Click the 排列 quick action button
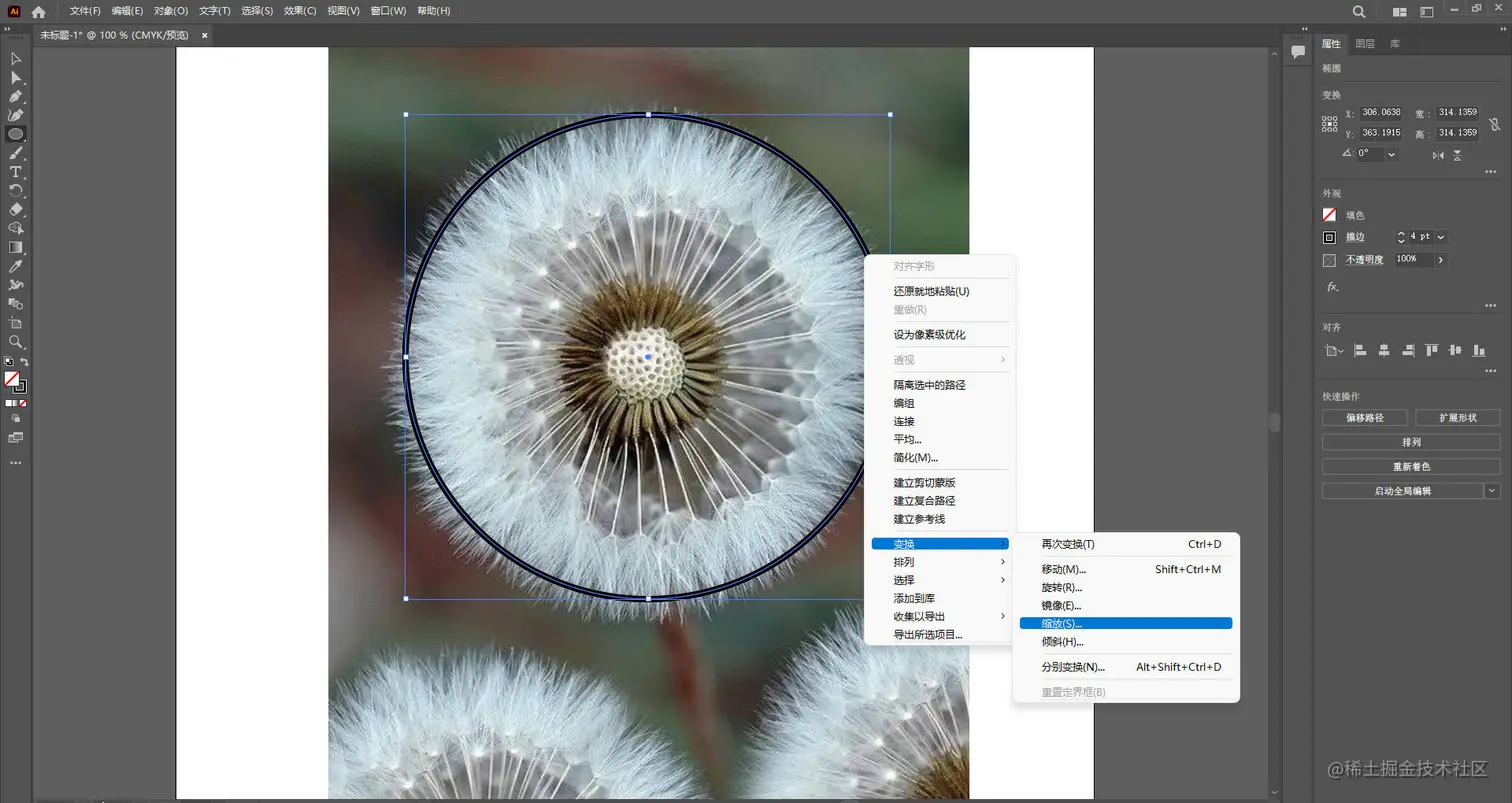The height and width of the screenshot is (803, 1512). [1411, 441]
